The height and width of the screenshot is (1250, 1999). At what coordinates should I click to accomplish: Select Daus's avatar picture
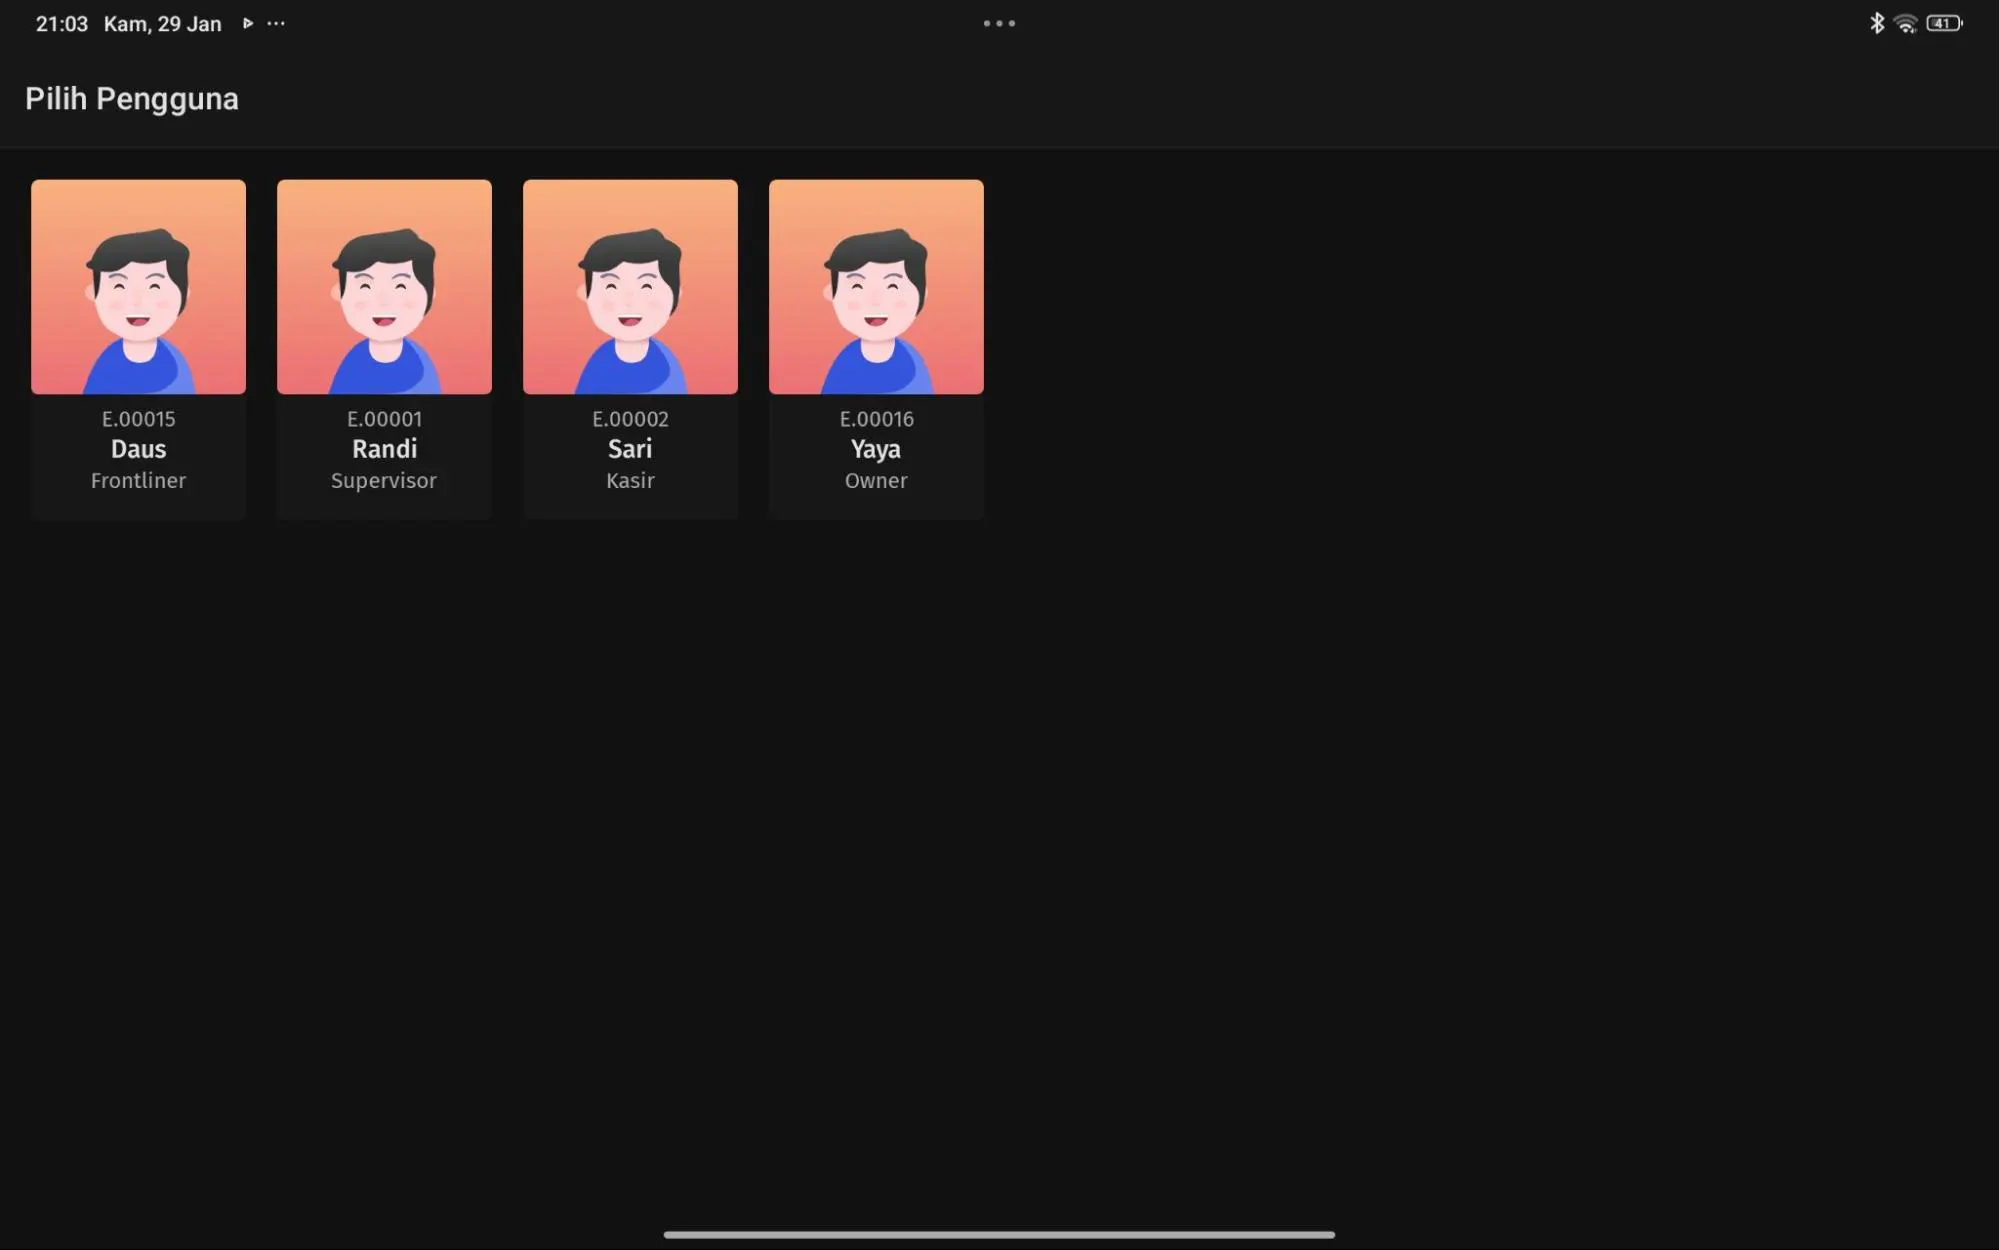point(138,287)
